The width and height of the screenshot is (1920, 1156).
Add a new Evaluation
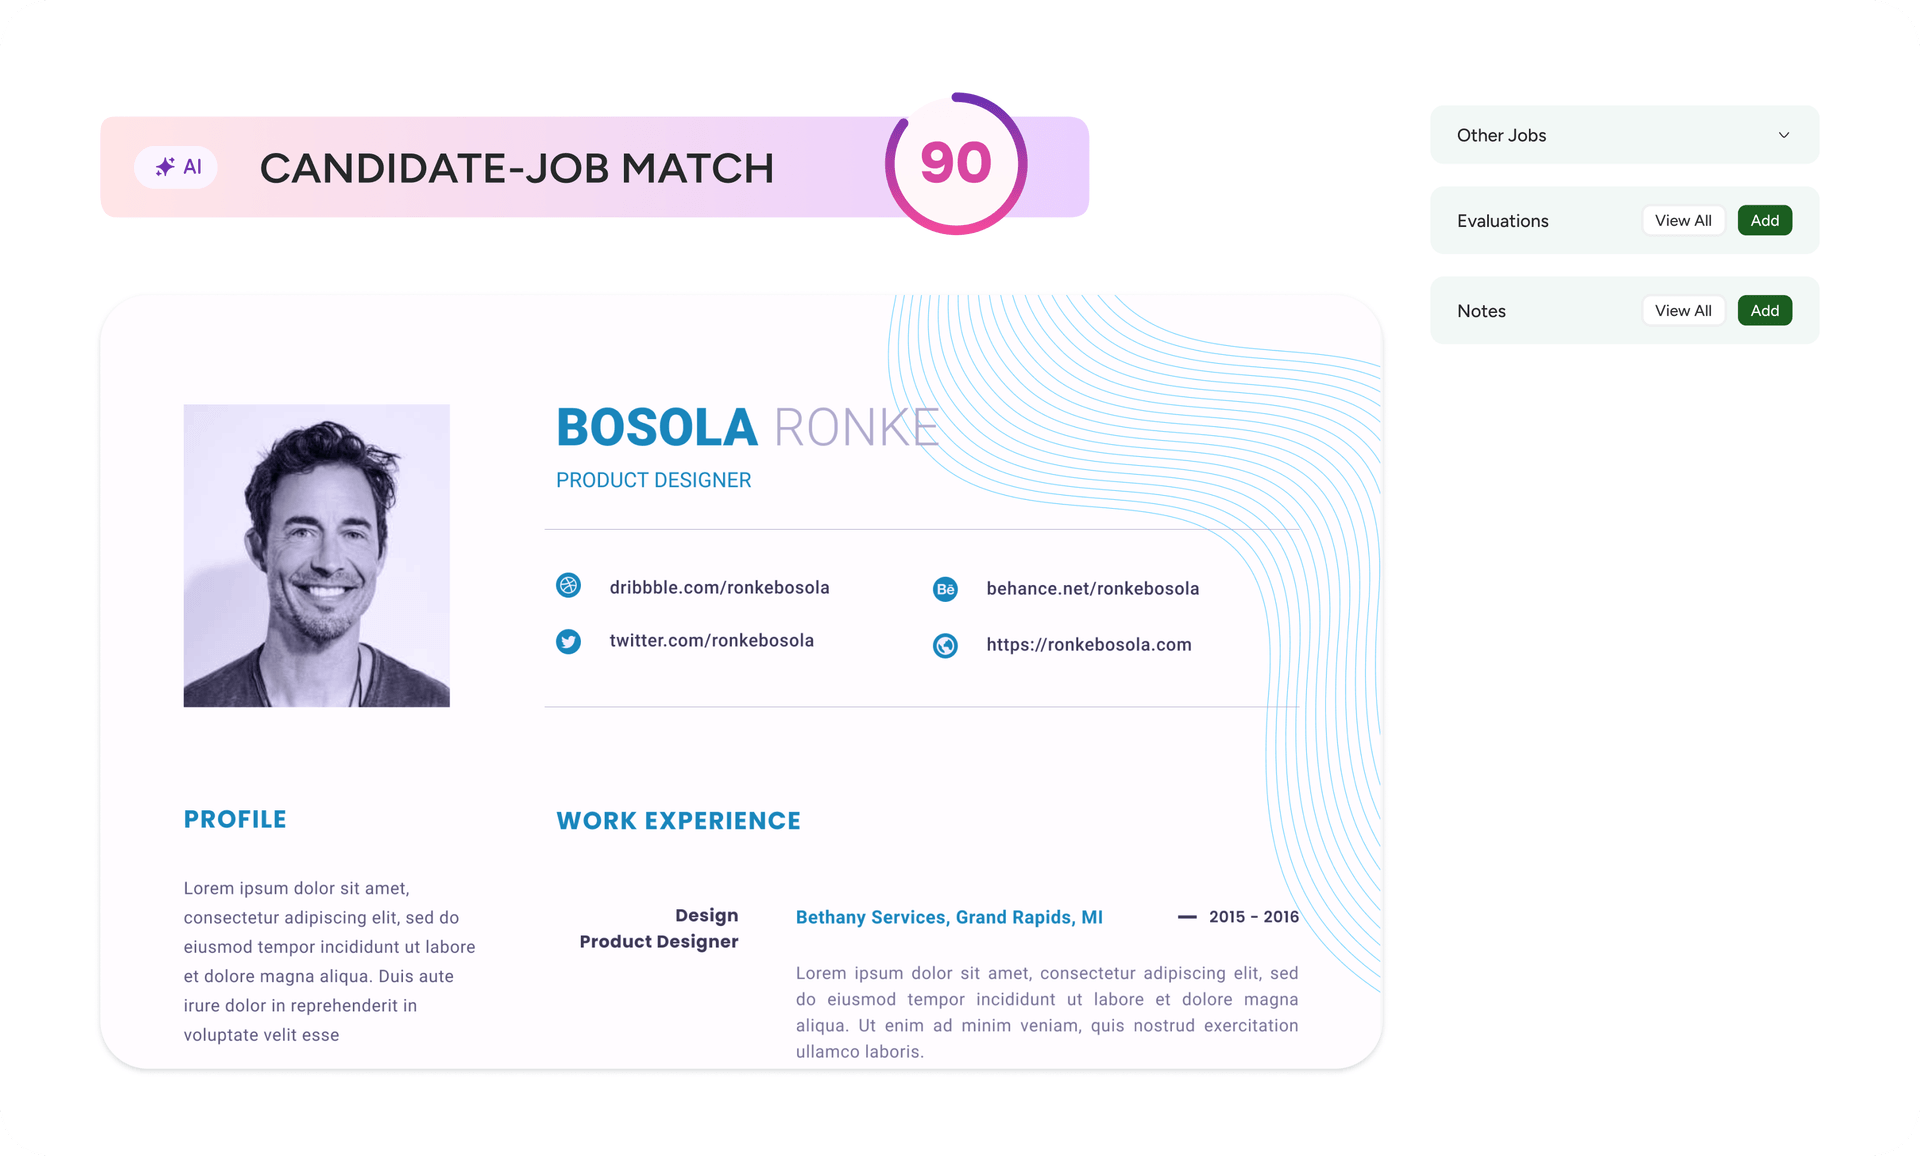coord(1764,221)
